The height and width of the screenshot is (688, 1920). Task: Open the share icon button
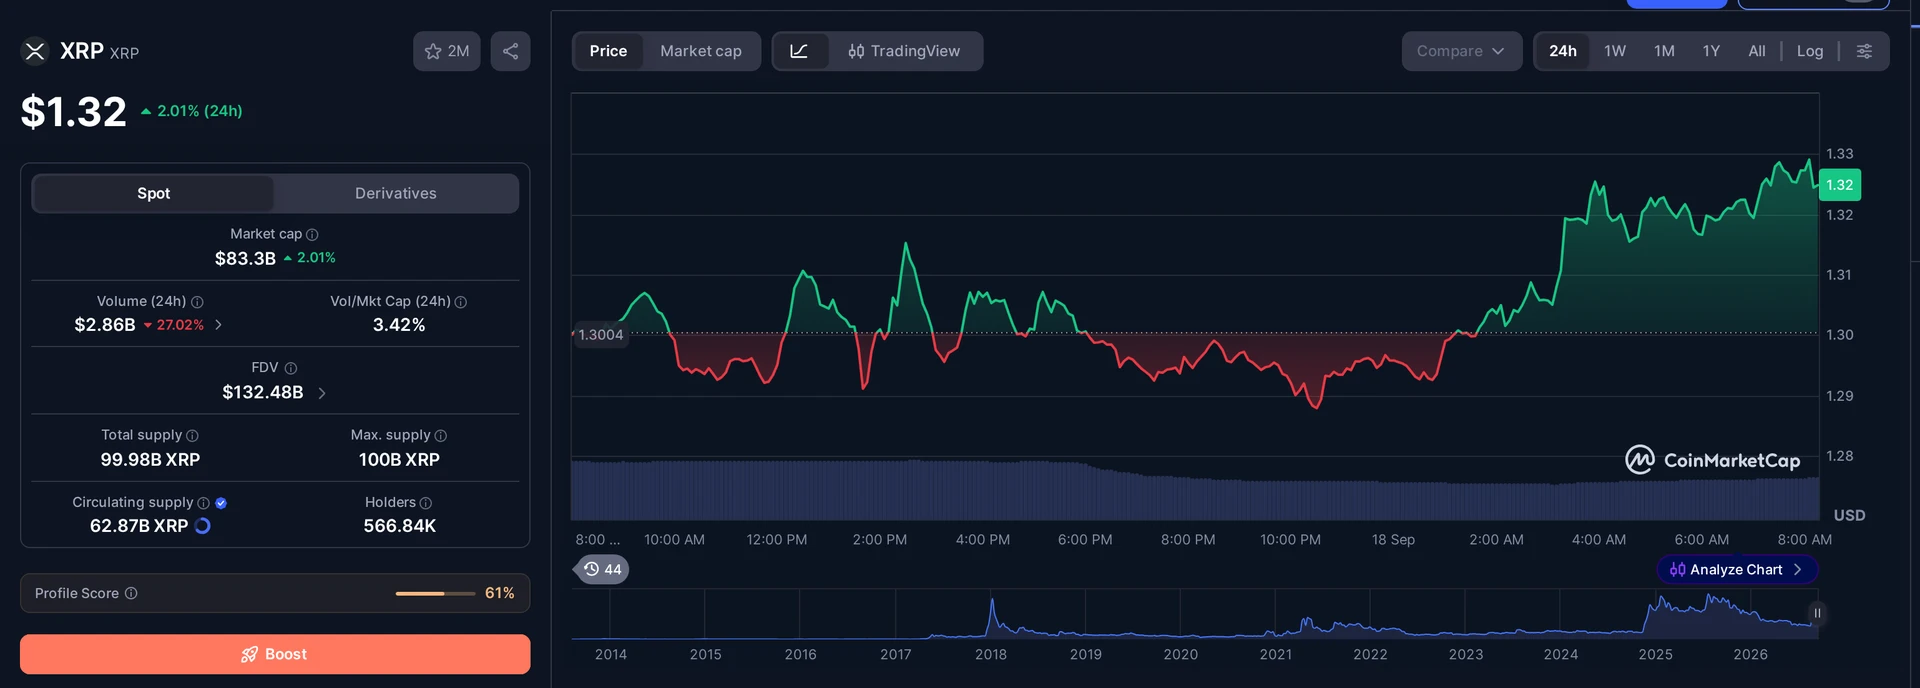510,51
